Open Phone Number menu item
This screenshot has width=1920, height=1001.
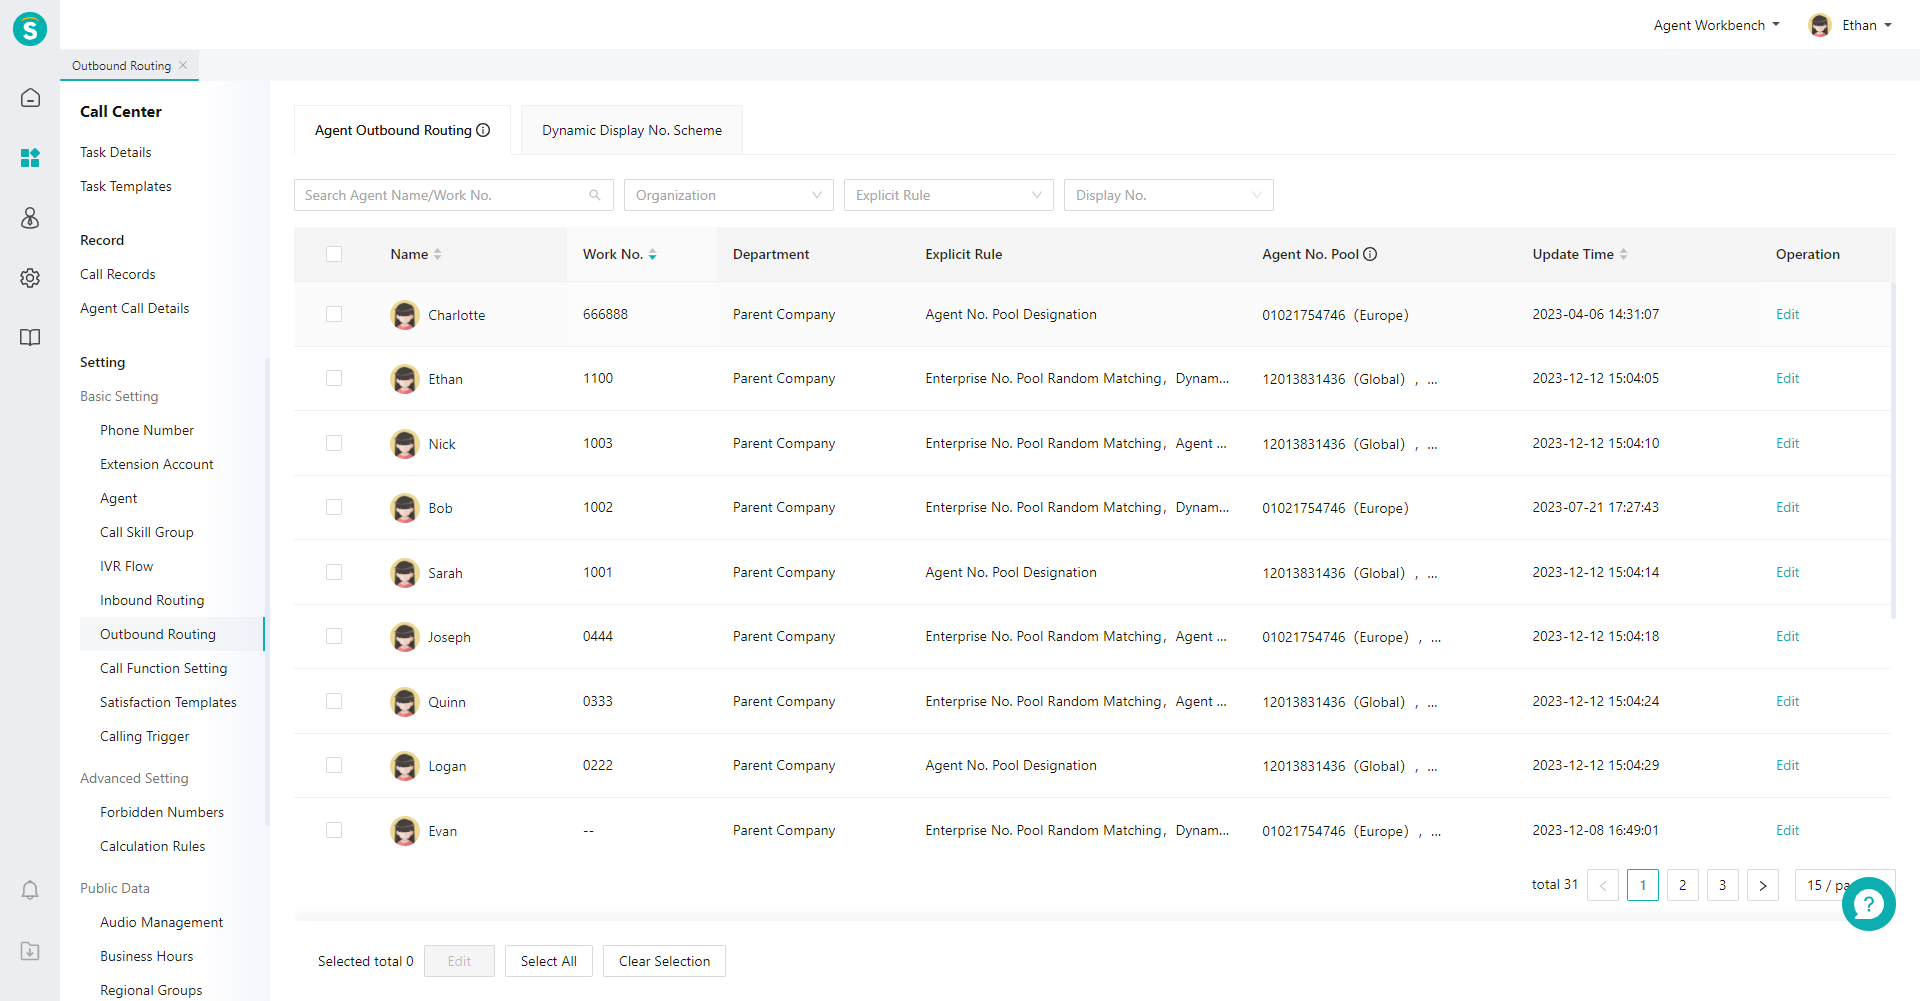[147, 430]
